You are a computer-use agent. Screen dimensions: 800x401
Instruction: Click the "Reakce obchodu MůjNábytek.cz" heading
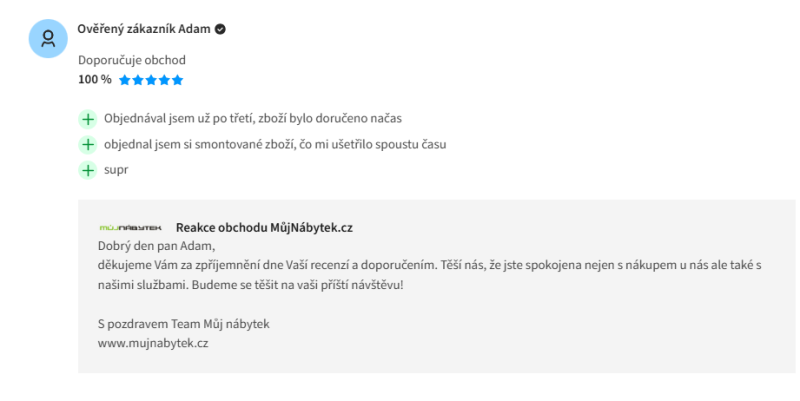click(x=264, y=227)
